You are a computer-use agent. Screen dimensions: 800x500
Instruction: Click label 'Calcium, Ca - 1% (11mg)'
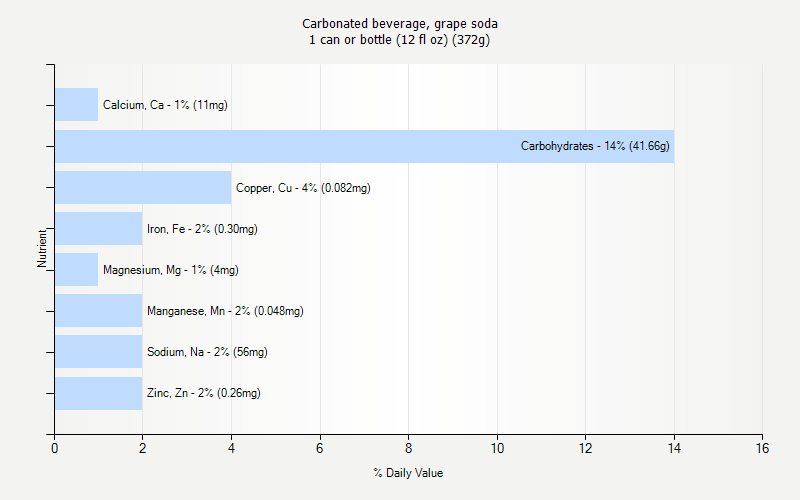click(165, 105)
